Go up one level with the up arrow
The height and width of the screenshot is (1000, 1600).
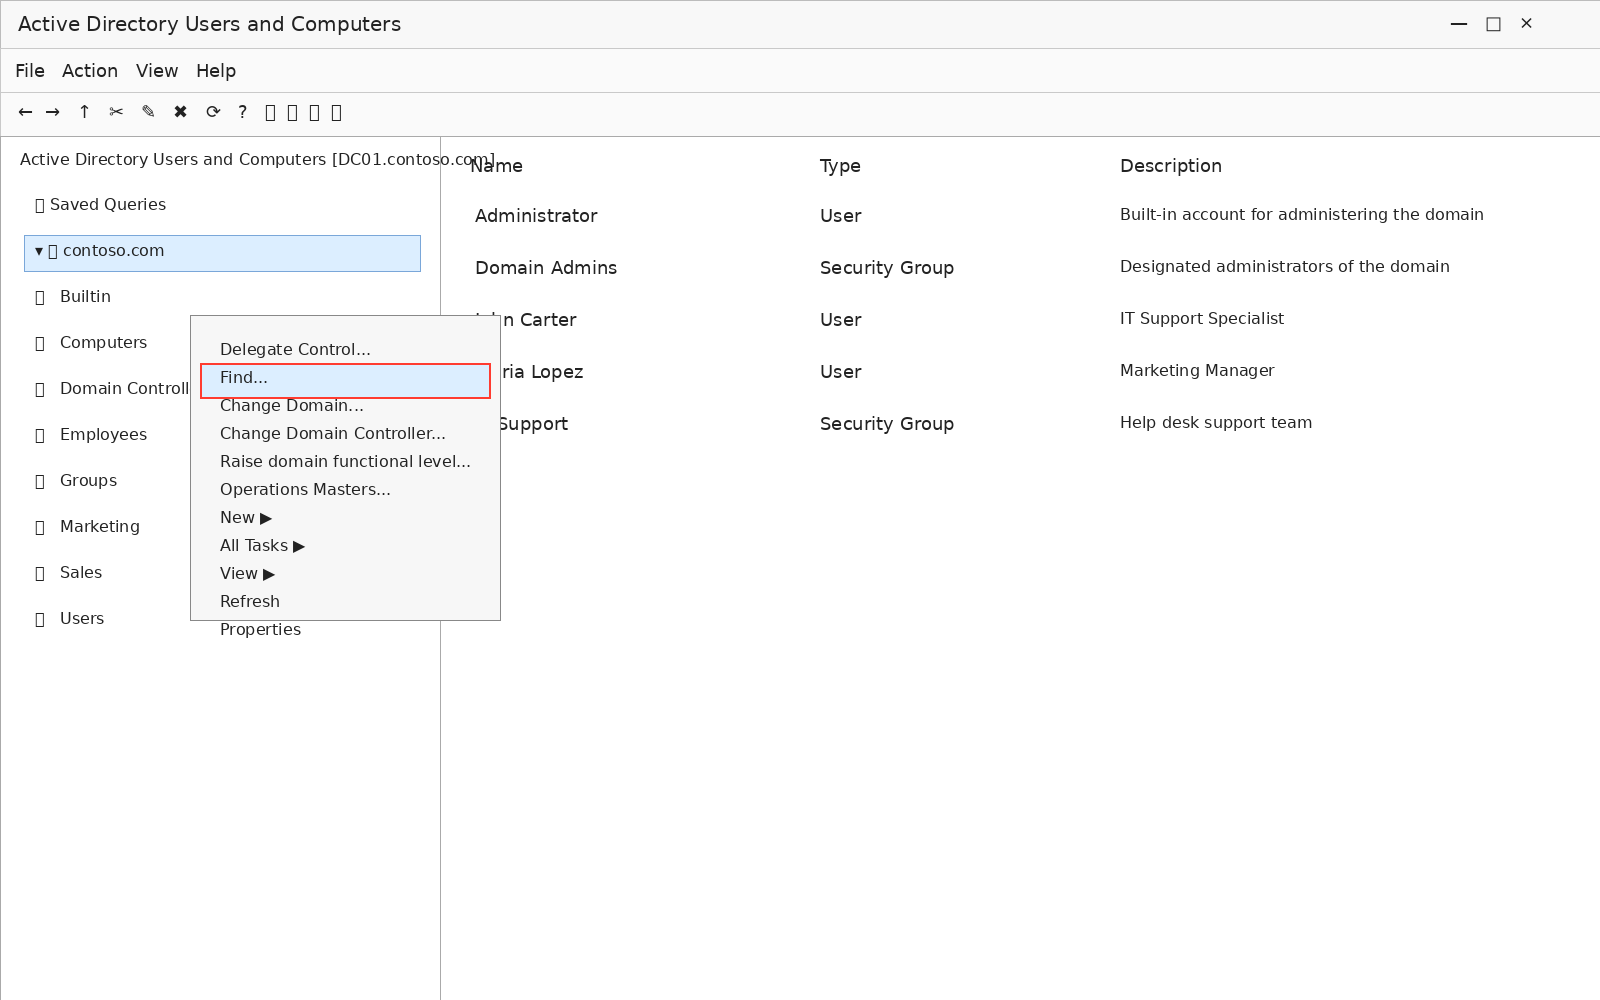tap(84, 112)
